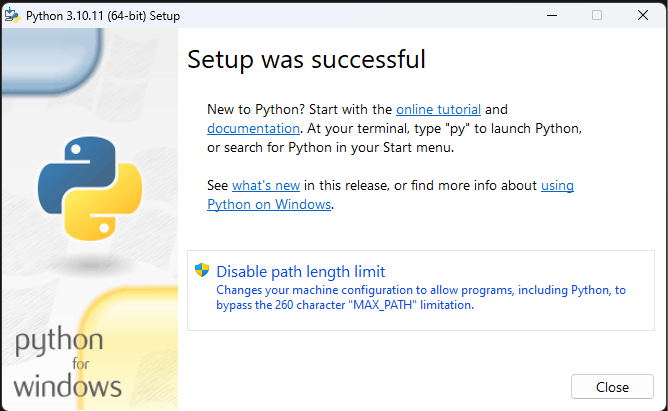Open the what's new link
668x411 pixels.
tap(266, 186)
